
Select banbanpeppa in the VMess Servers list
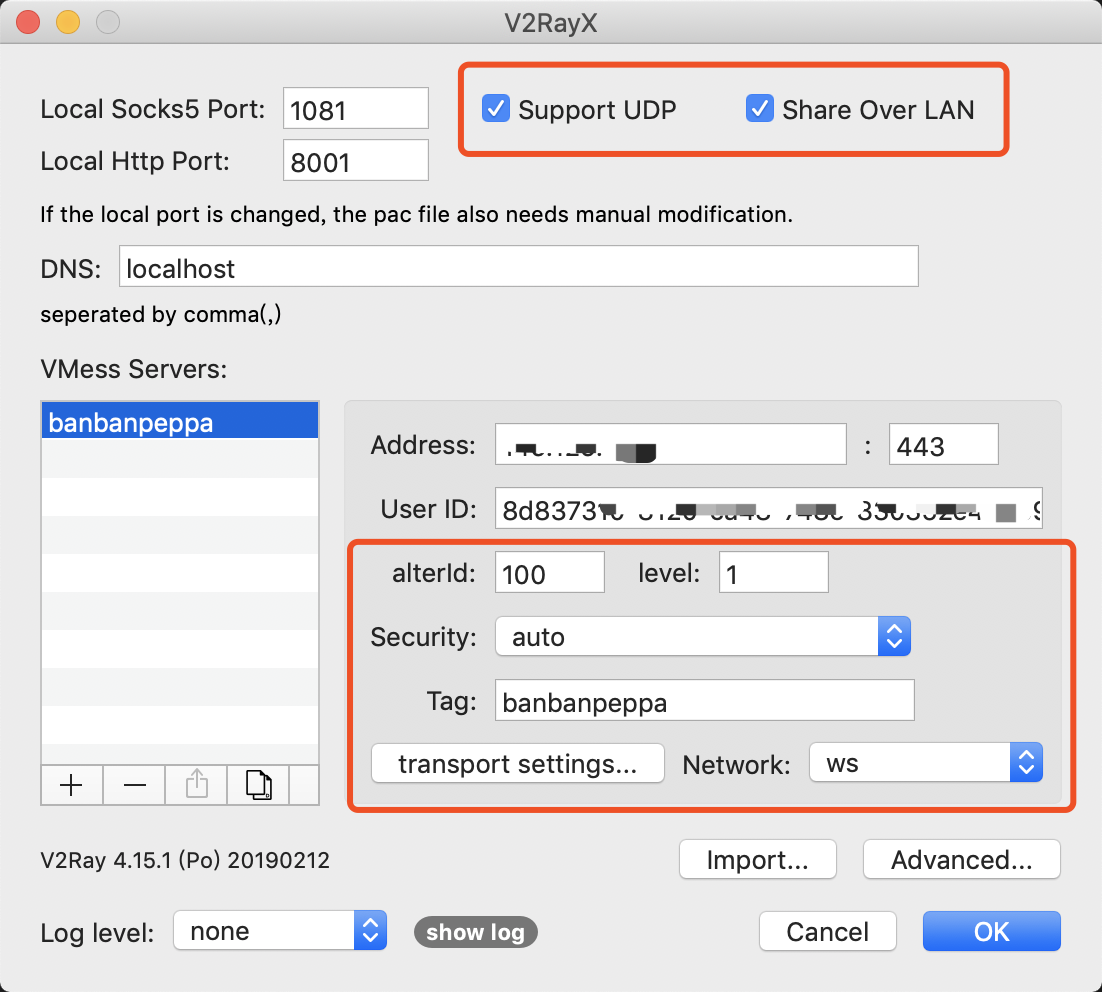click(180, 422)
